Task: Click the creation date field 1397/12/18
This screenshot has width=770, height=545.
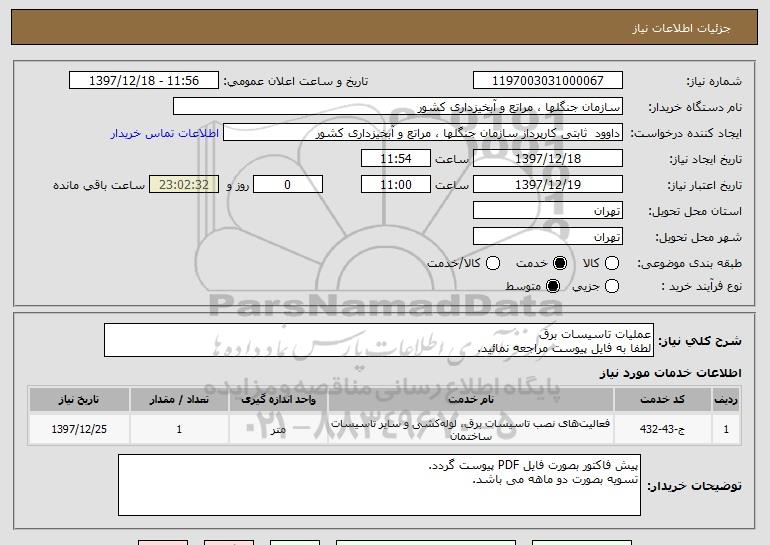Action: [548, 159]
